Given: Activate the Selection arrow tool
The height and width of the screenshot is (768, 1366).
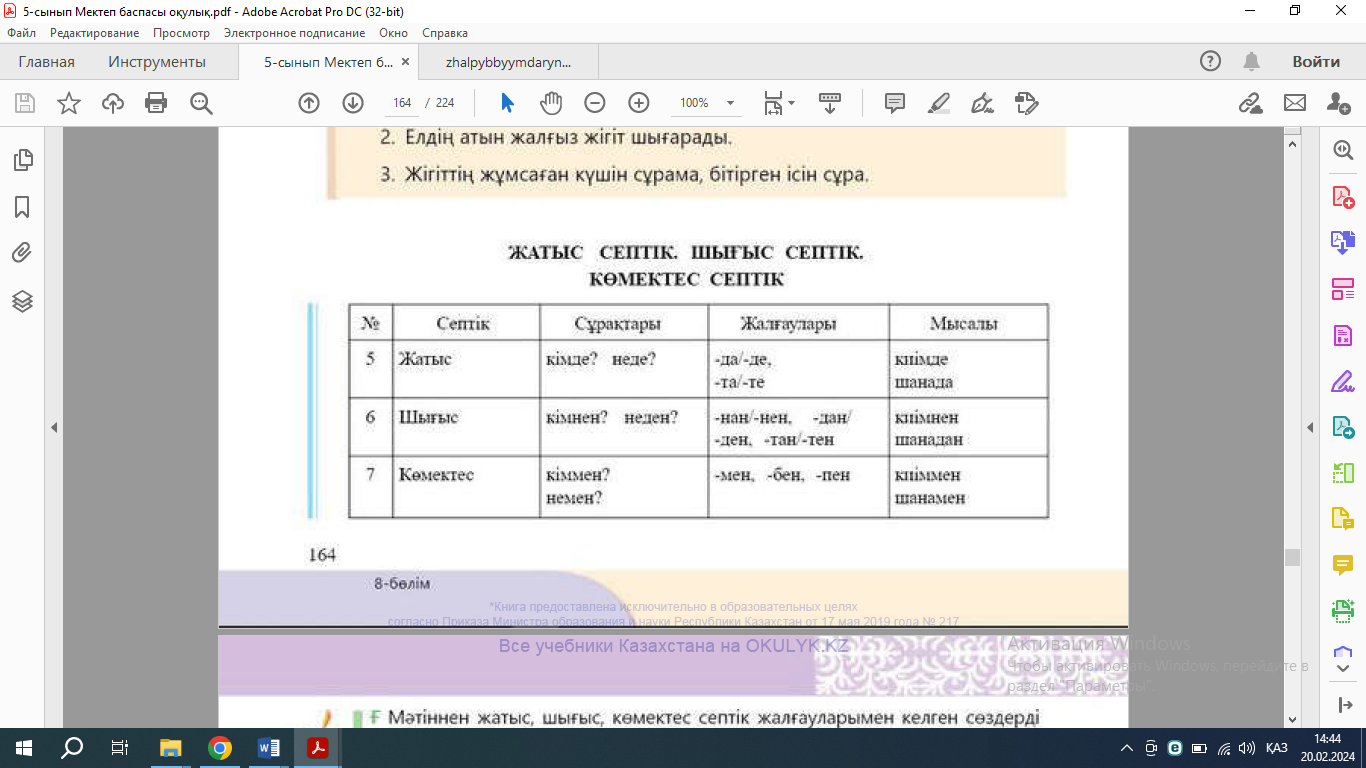Looking at the screenshot, I should point(507,103).
